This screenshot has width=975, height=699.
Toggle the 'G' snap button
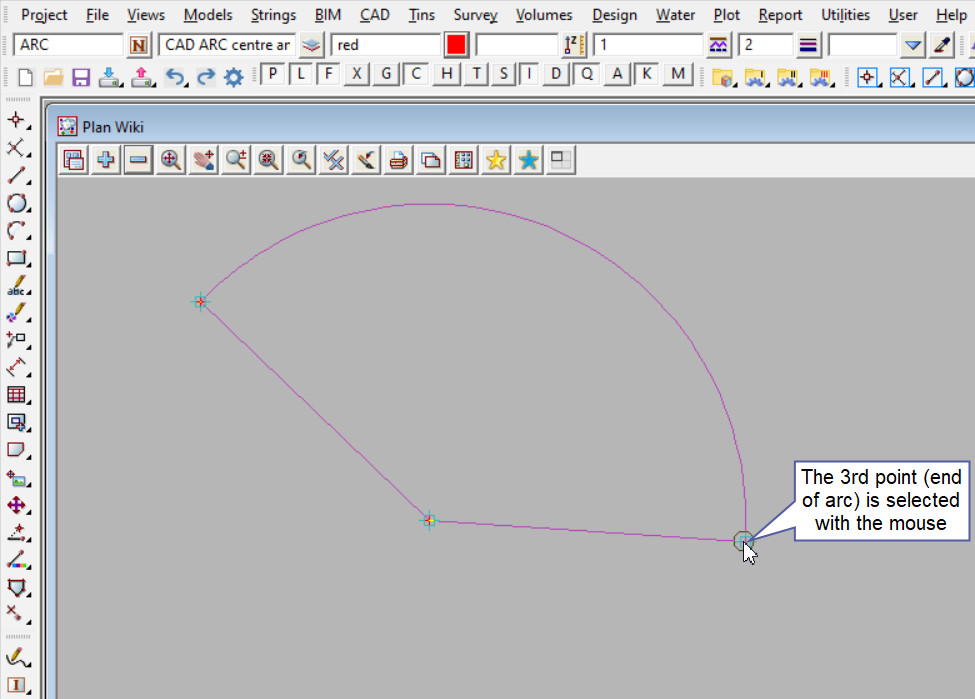[387, 75]
